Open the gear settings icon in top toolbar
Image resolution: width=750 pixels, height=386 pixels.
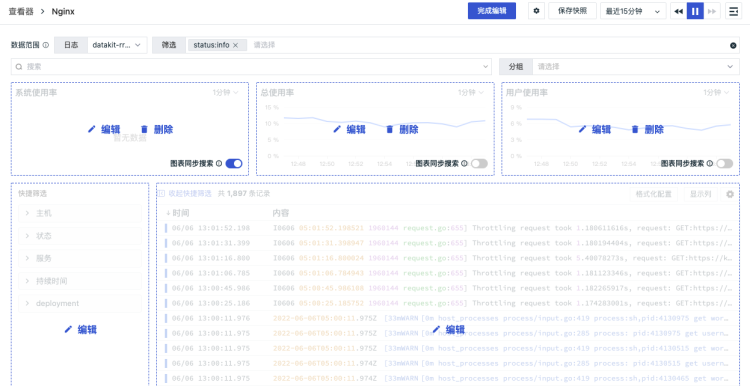click(536, 11)
